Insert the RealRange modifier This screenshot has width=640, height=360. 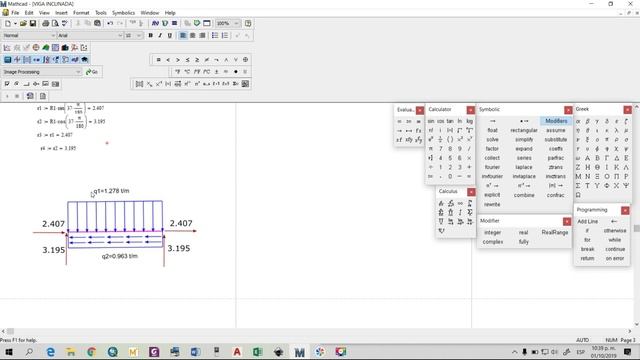555,232
